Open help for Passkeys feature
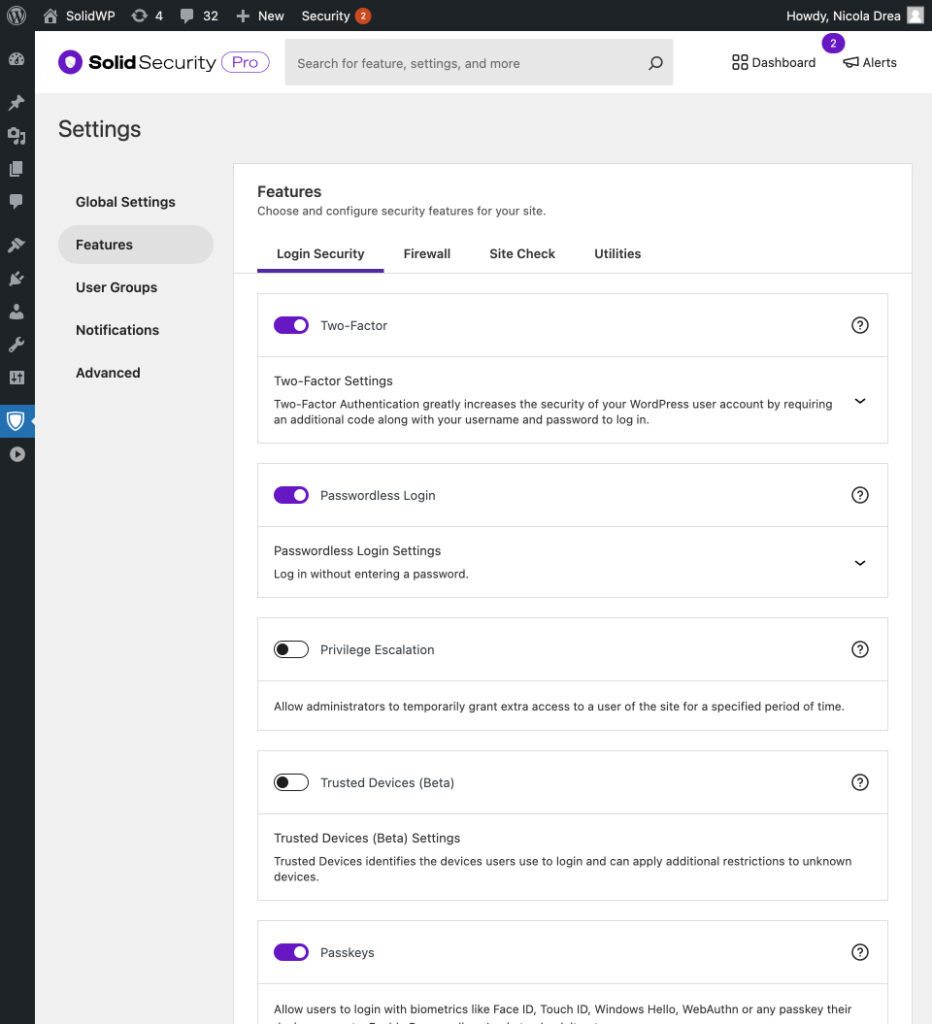Viewport: 932px width, 1024px height. click(859, 952)
